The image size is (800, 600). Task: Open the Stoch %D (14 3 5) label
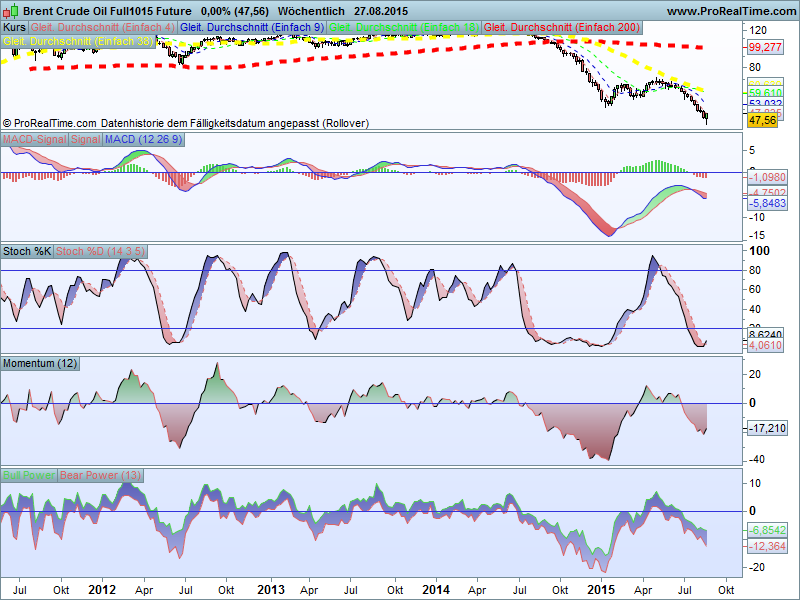(101, 251)
